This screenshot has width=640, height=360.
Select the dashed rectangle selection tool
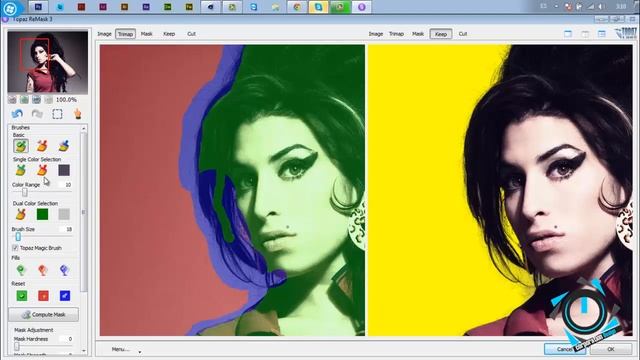pyautogui.click(x=57, y=114)
